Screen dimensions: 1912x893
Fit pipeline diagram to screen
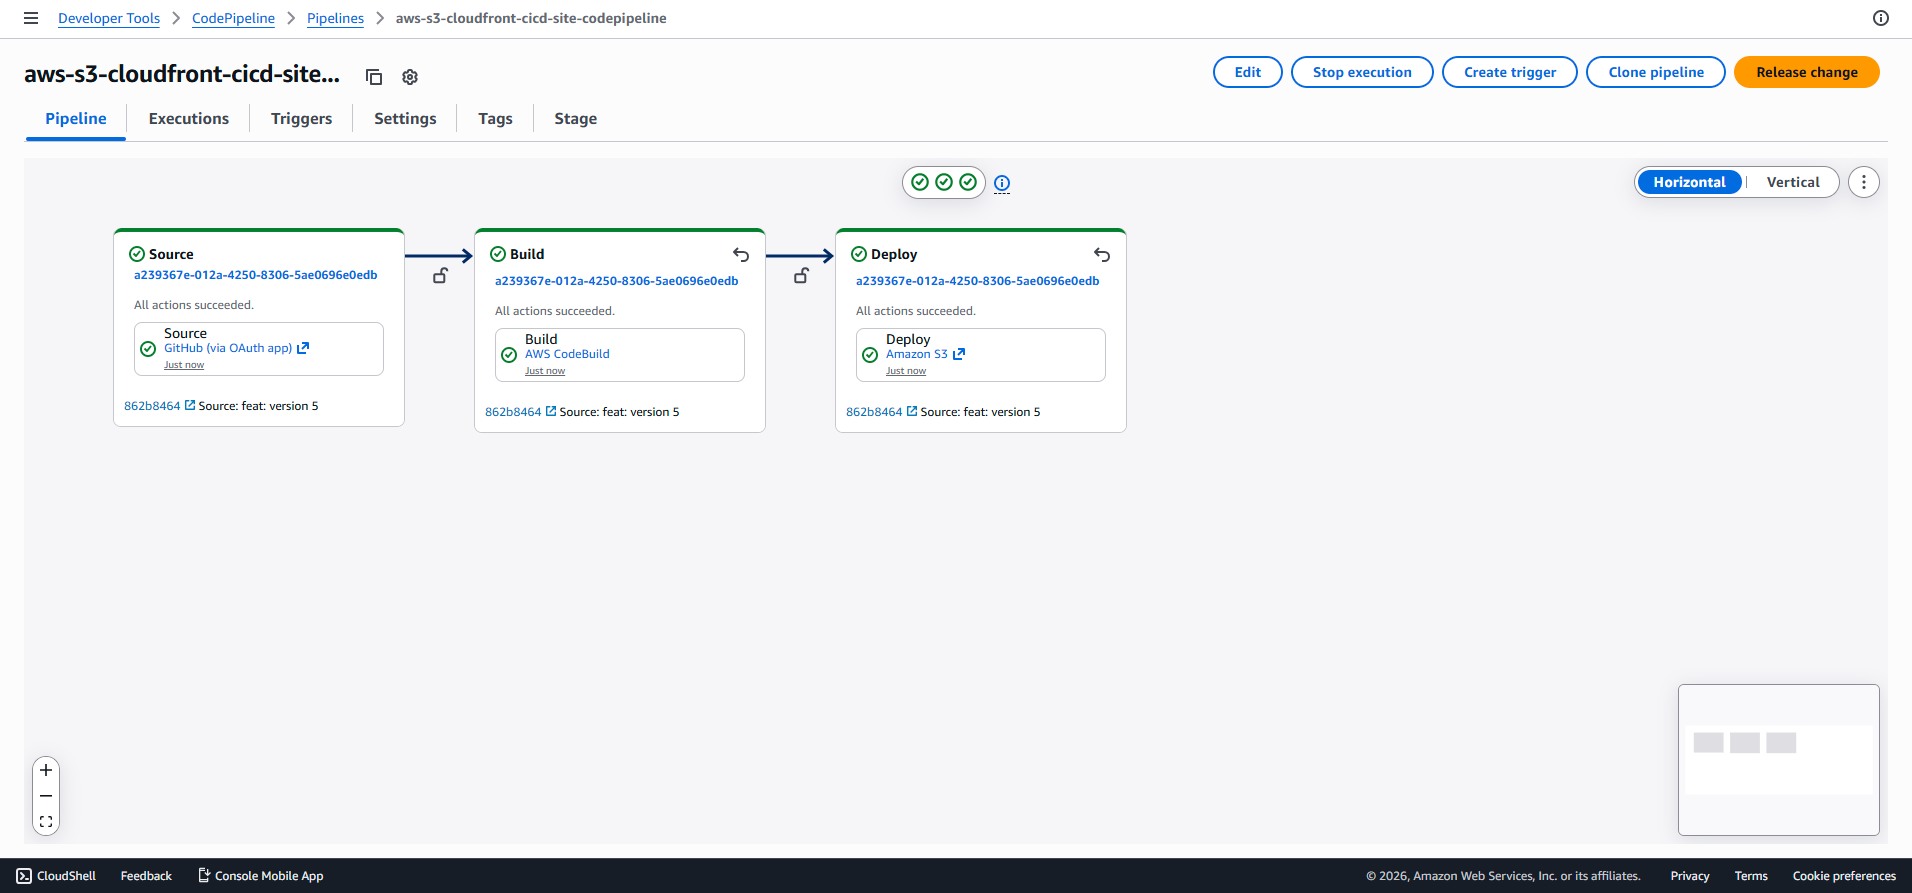point(46,822)
